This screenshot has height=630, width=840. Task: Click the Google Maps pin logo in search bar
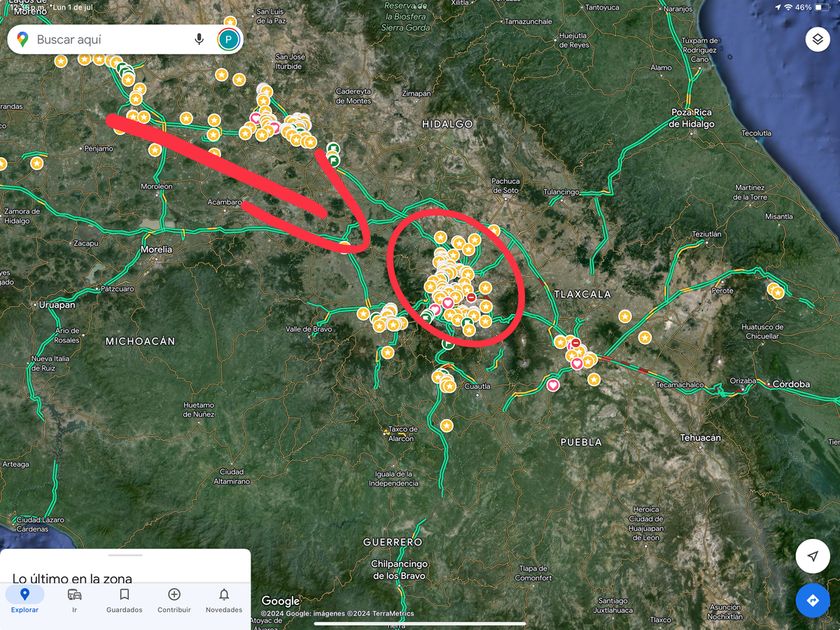[x=23, y=39]
